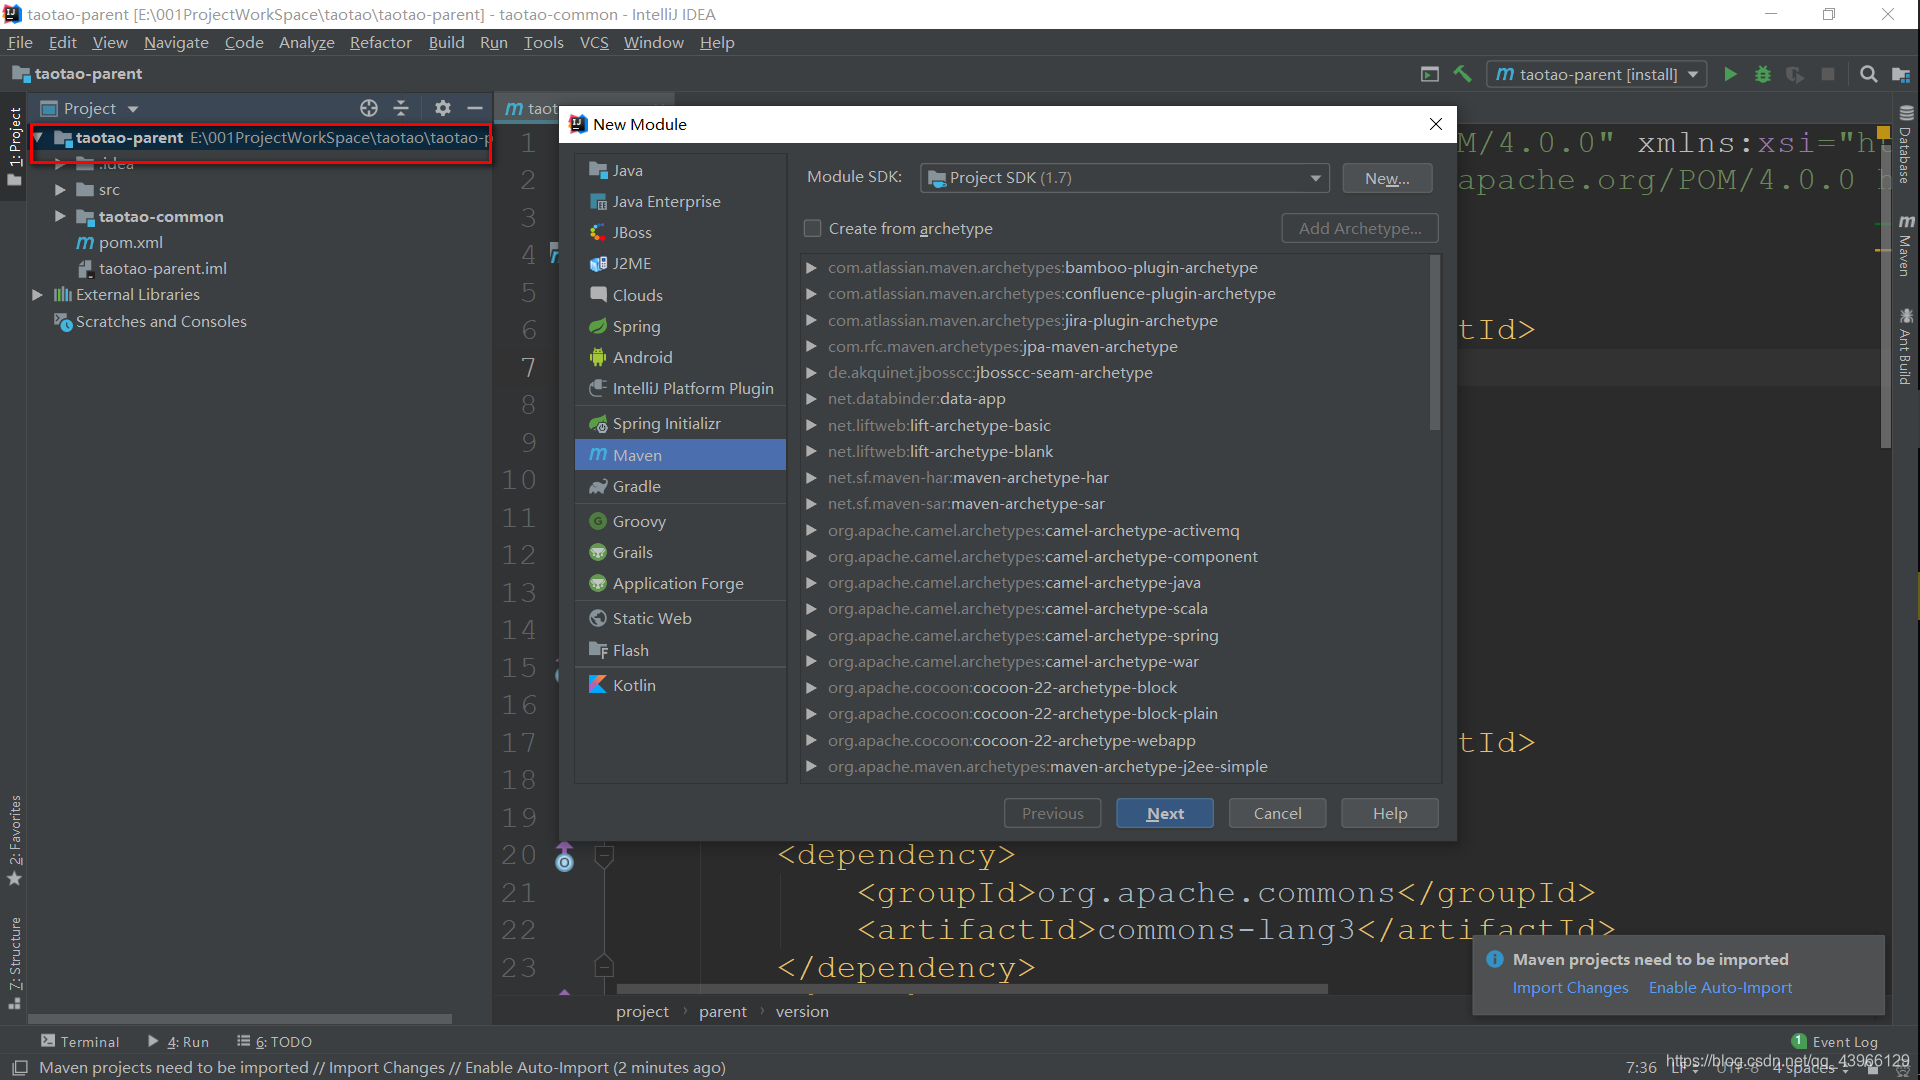Expand camel-archetype-spring archetype entry
1920x1080 pixels.
click(x=812, y=636)
